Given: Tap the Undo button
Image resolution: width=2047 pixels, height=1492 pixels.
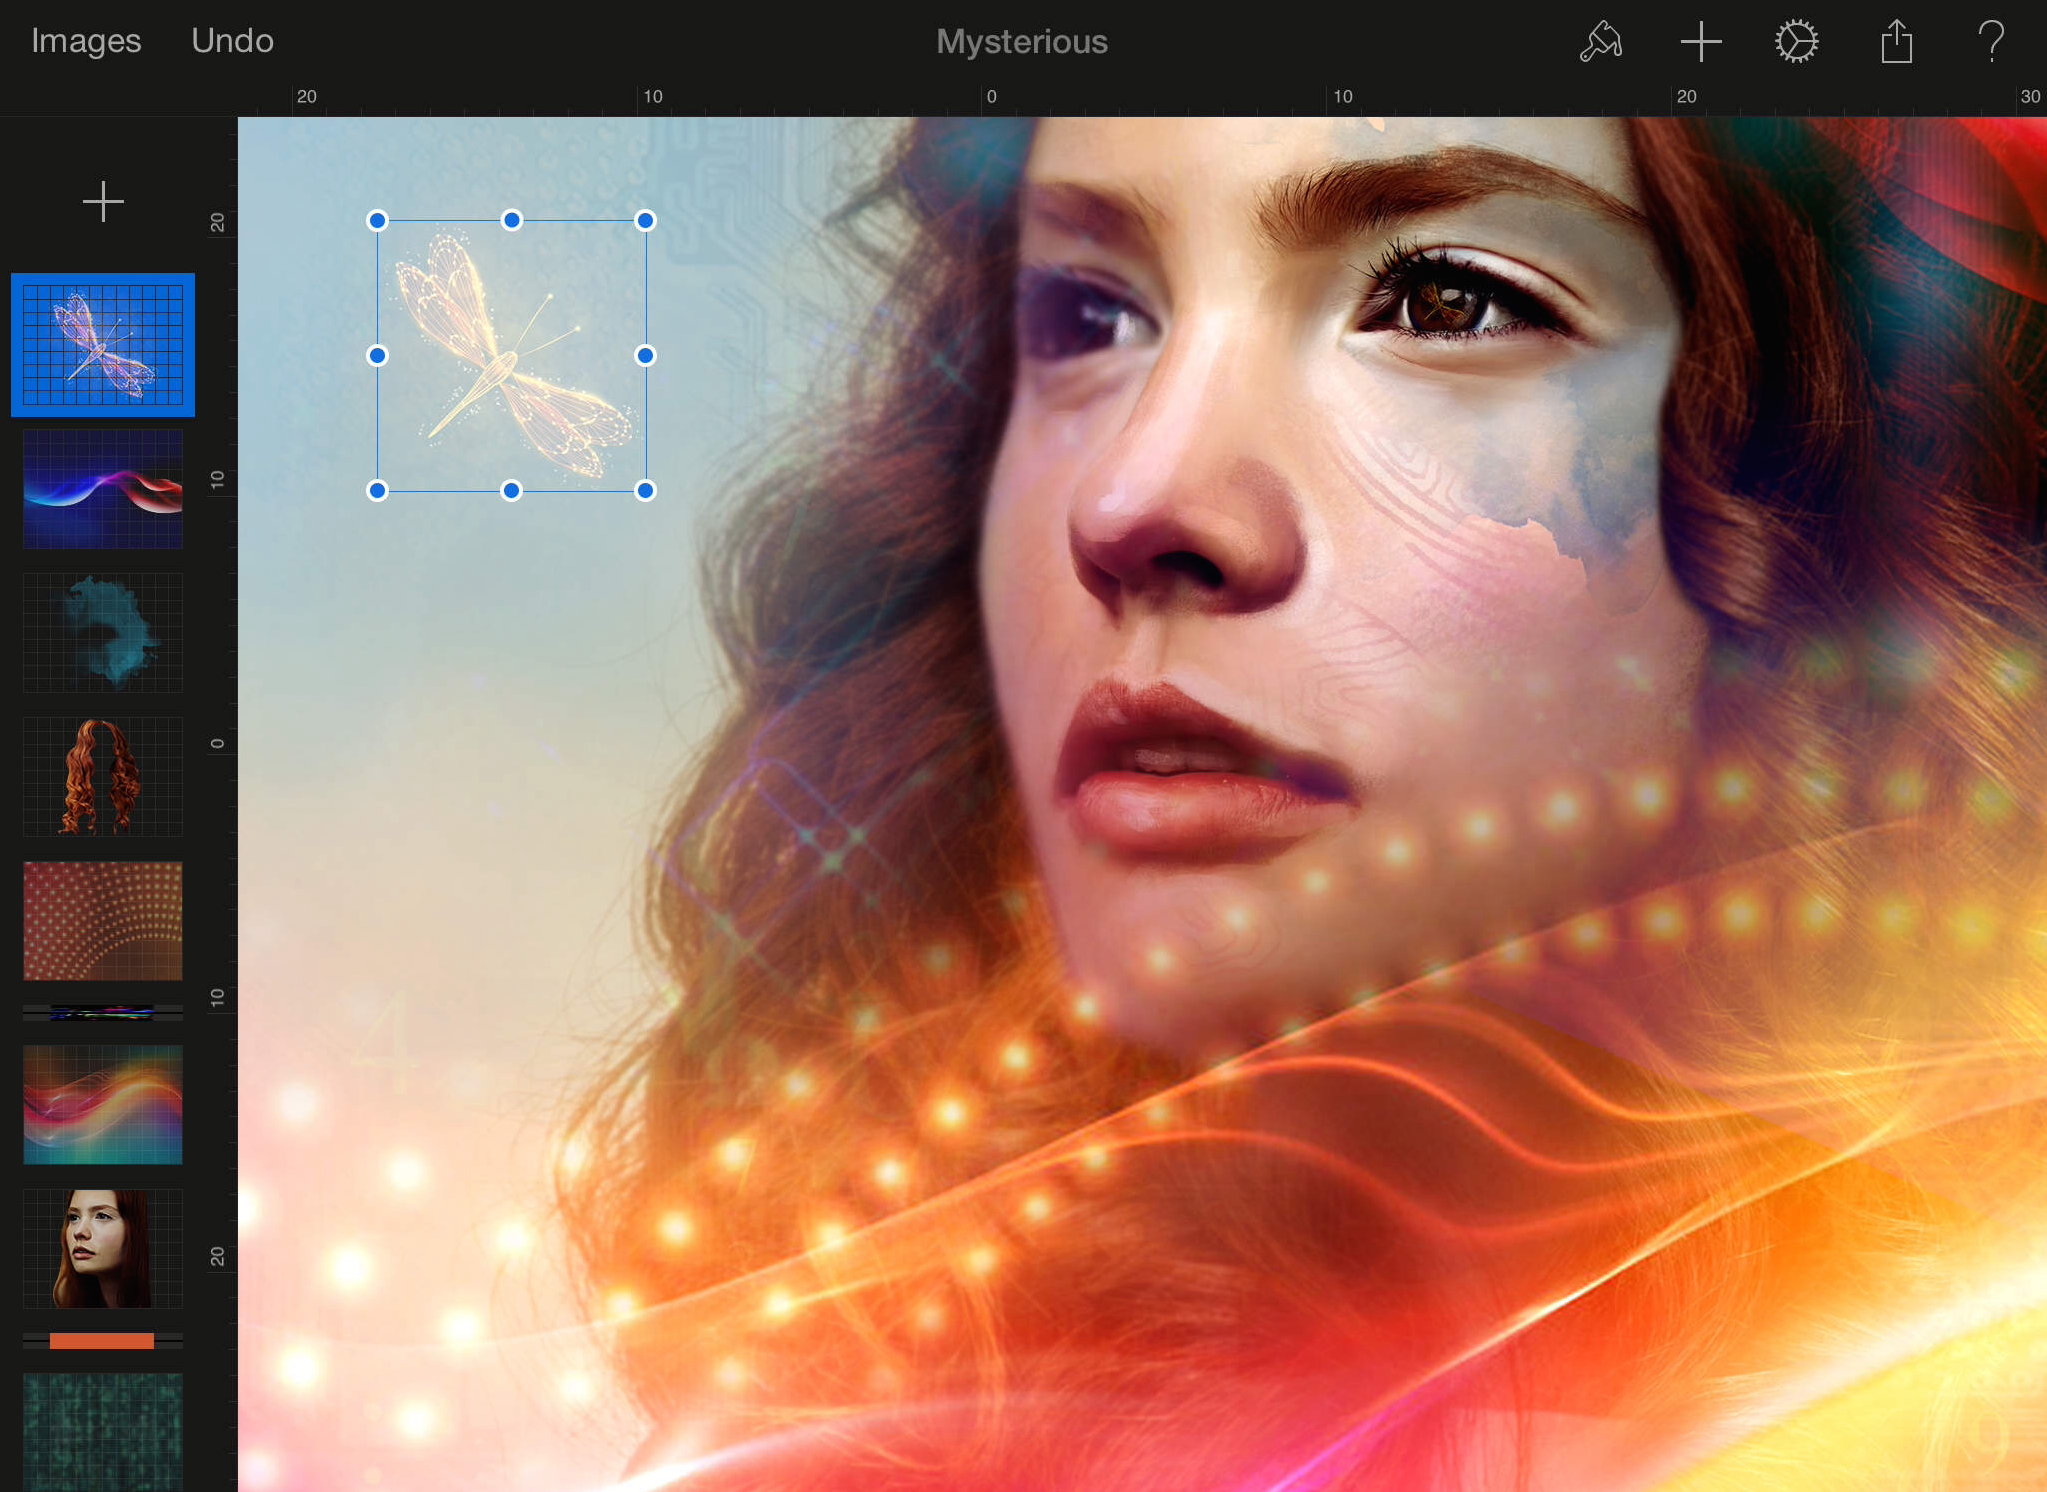Looking at the screenshot, I should pos(232,41).
